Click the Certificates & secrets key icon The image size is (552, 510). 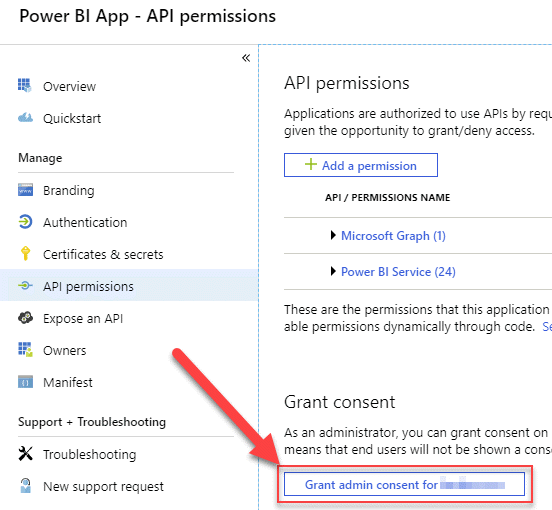[25, 254]
